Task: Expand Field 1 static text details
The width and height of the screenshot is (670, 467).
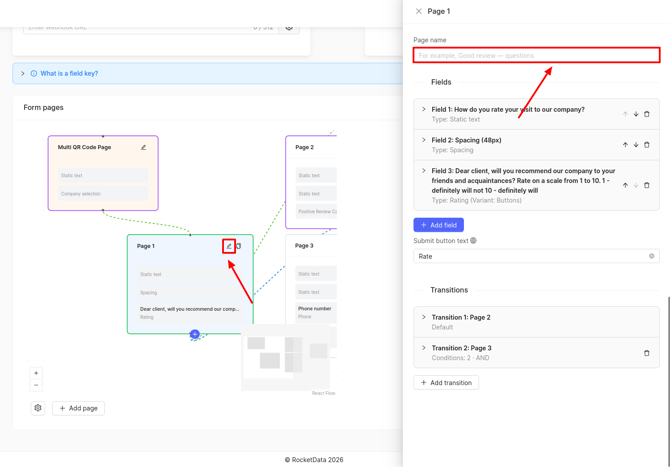Action: tap(423, 109)
